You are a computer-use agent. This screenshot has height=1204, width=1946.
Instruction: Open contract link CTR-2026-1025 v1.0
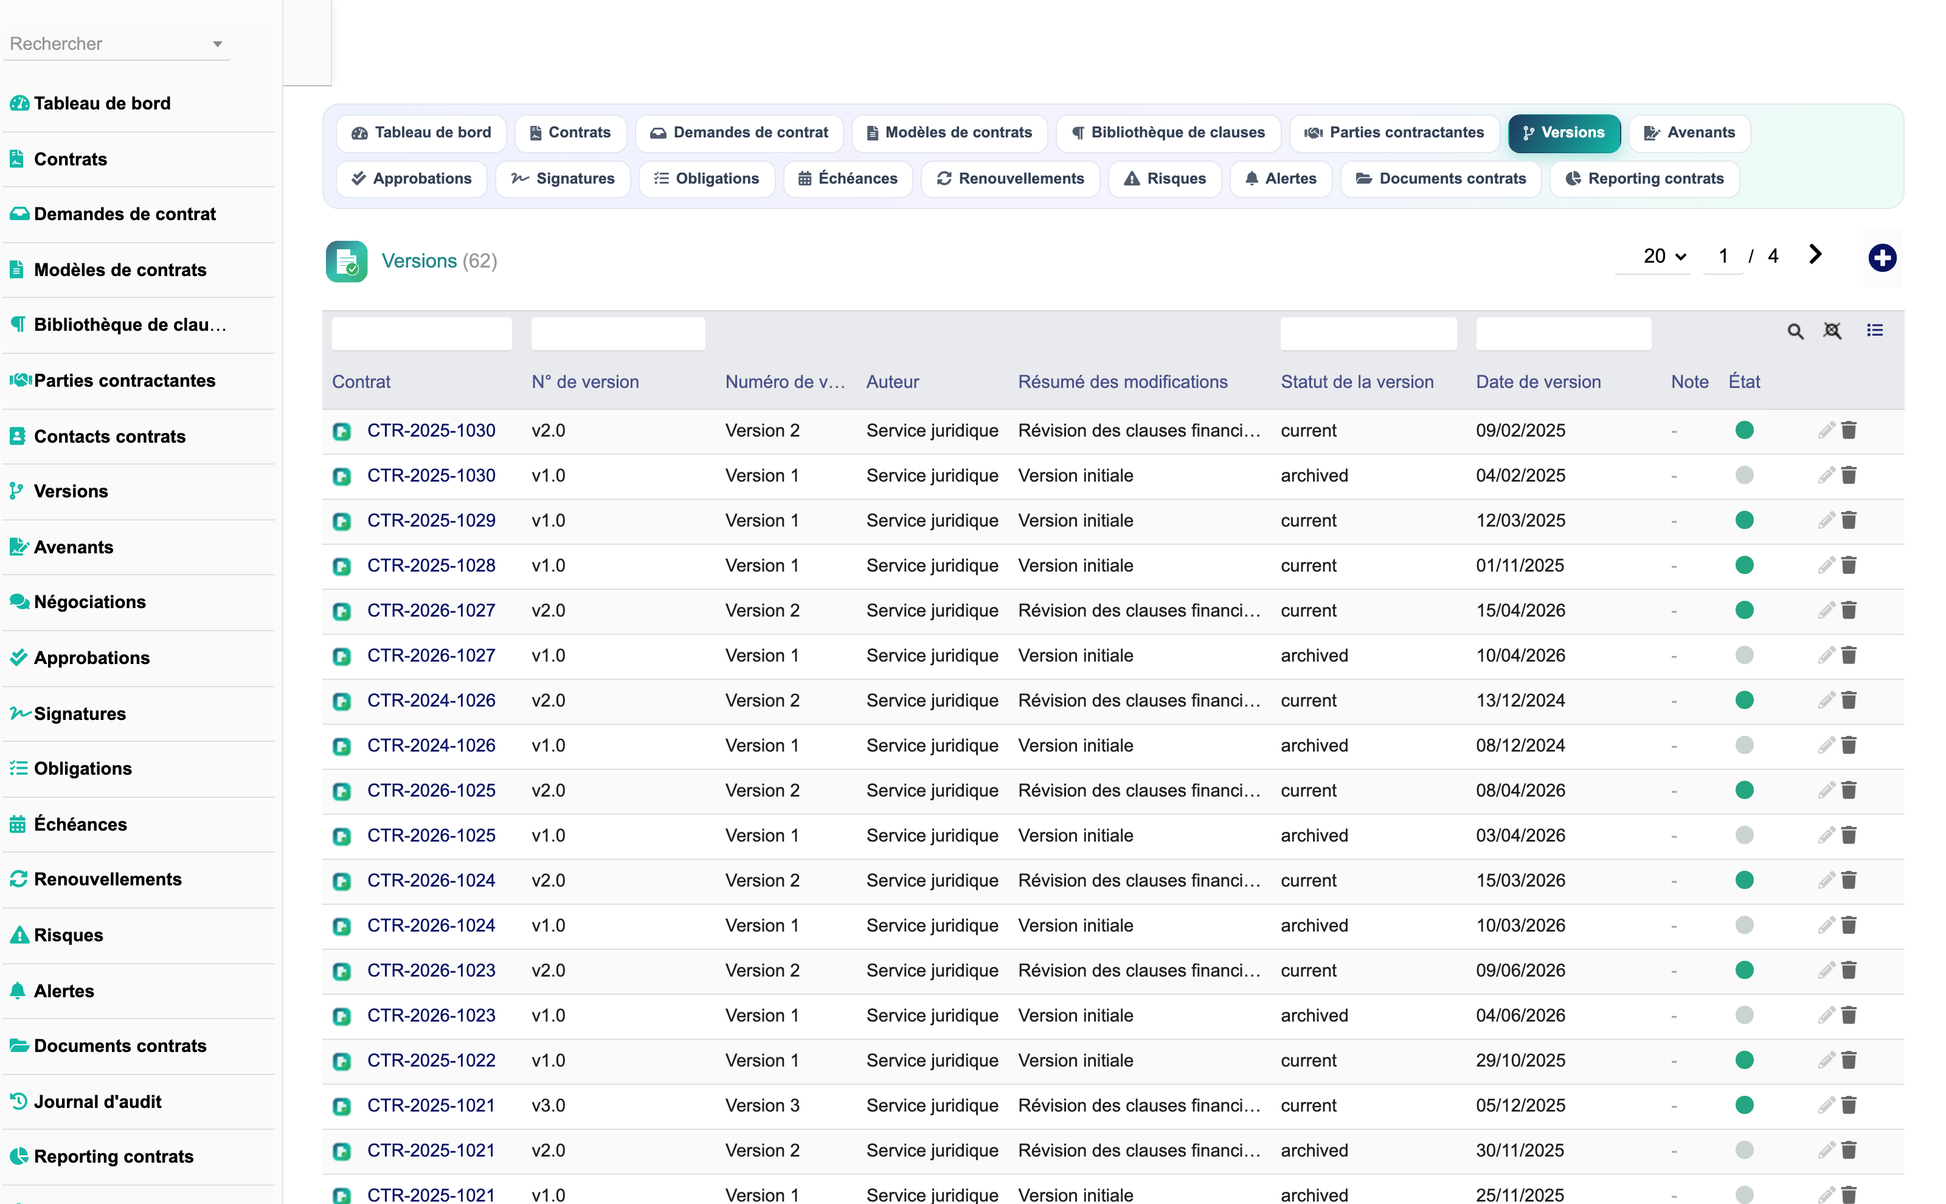tap(431, 835)
